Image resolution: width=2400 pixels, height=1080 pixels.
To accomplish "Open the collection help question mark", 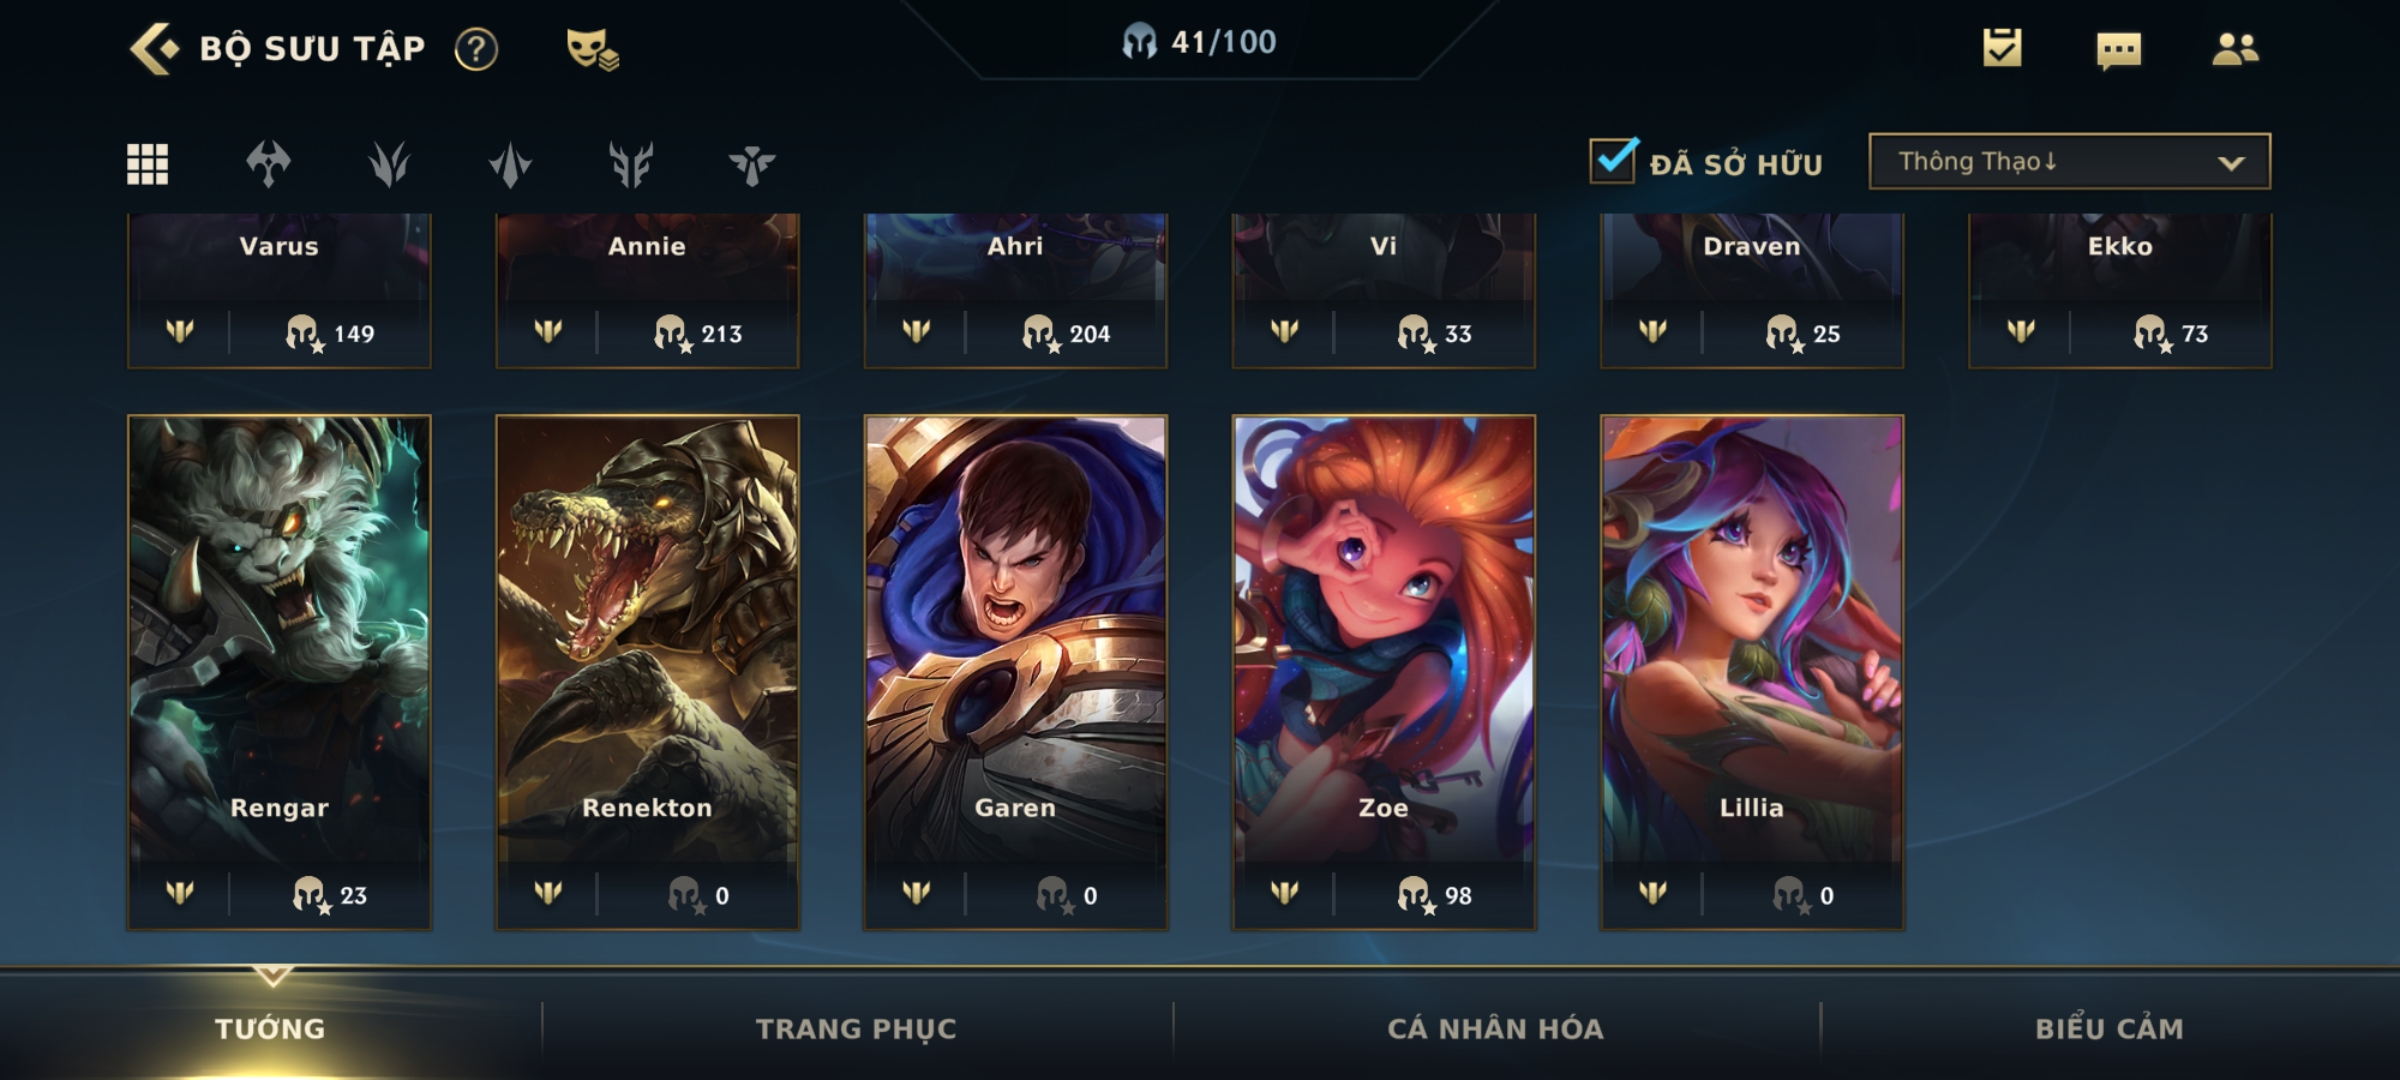I will 476,49.
